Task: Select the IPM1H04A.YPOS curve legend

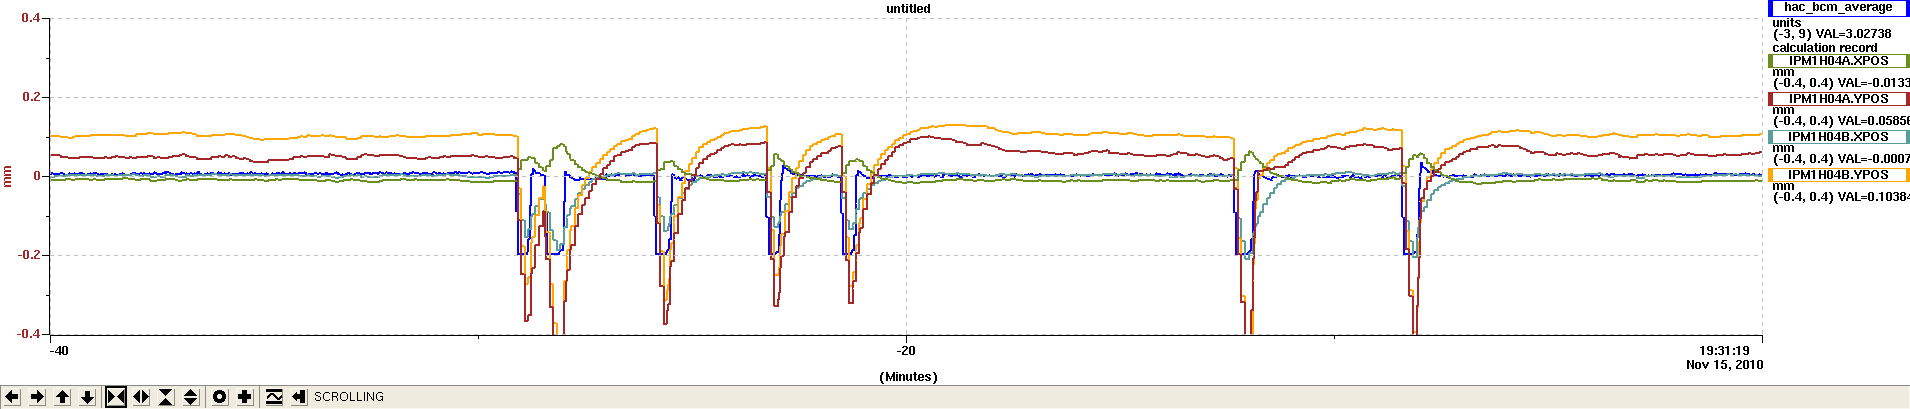Action: tap(1838, 99)
